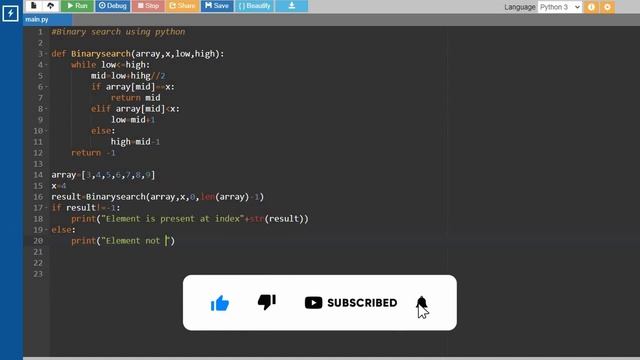This screenshot has height=360, width=640.
Task: Click the 'while low<=high:' line
Action: pyautogui.click(x=110, y=65)
